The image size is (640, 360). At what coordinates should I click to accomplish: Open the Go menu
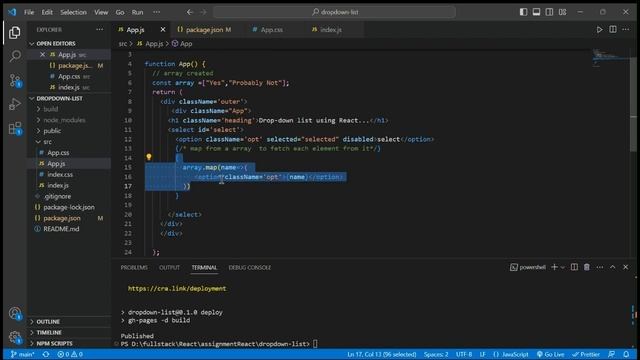(x=120, y=12)
